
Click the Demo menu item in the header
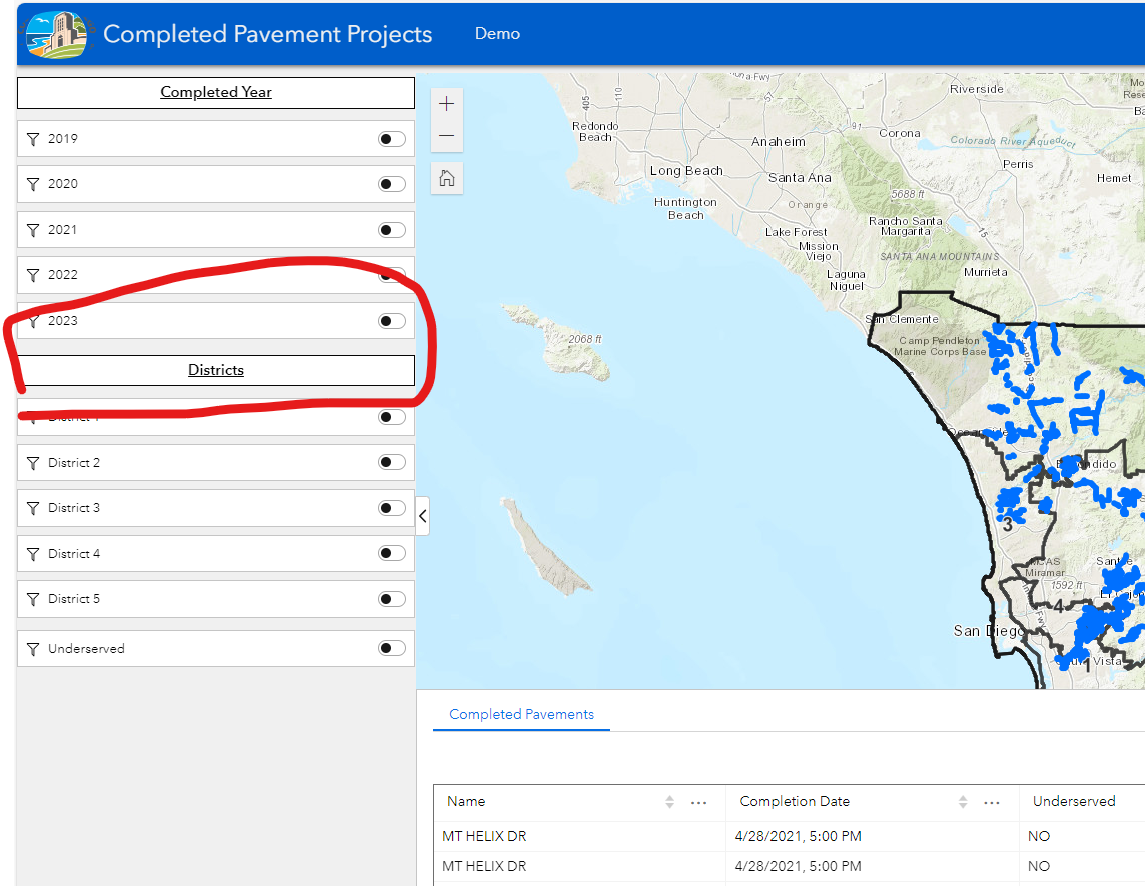[497, 33]
